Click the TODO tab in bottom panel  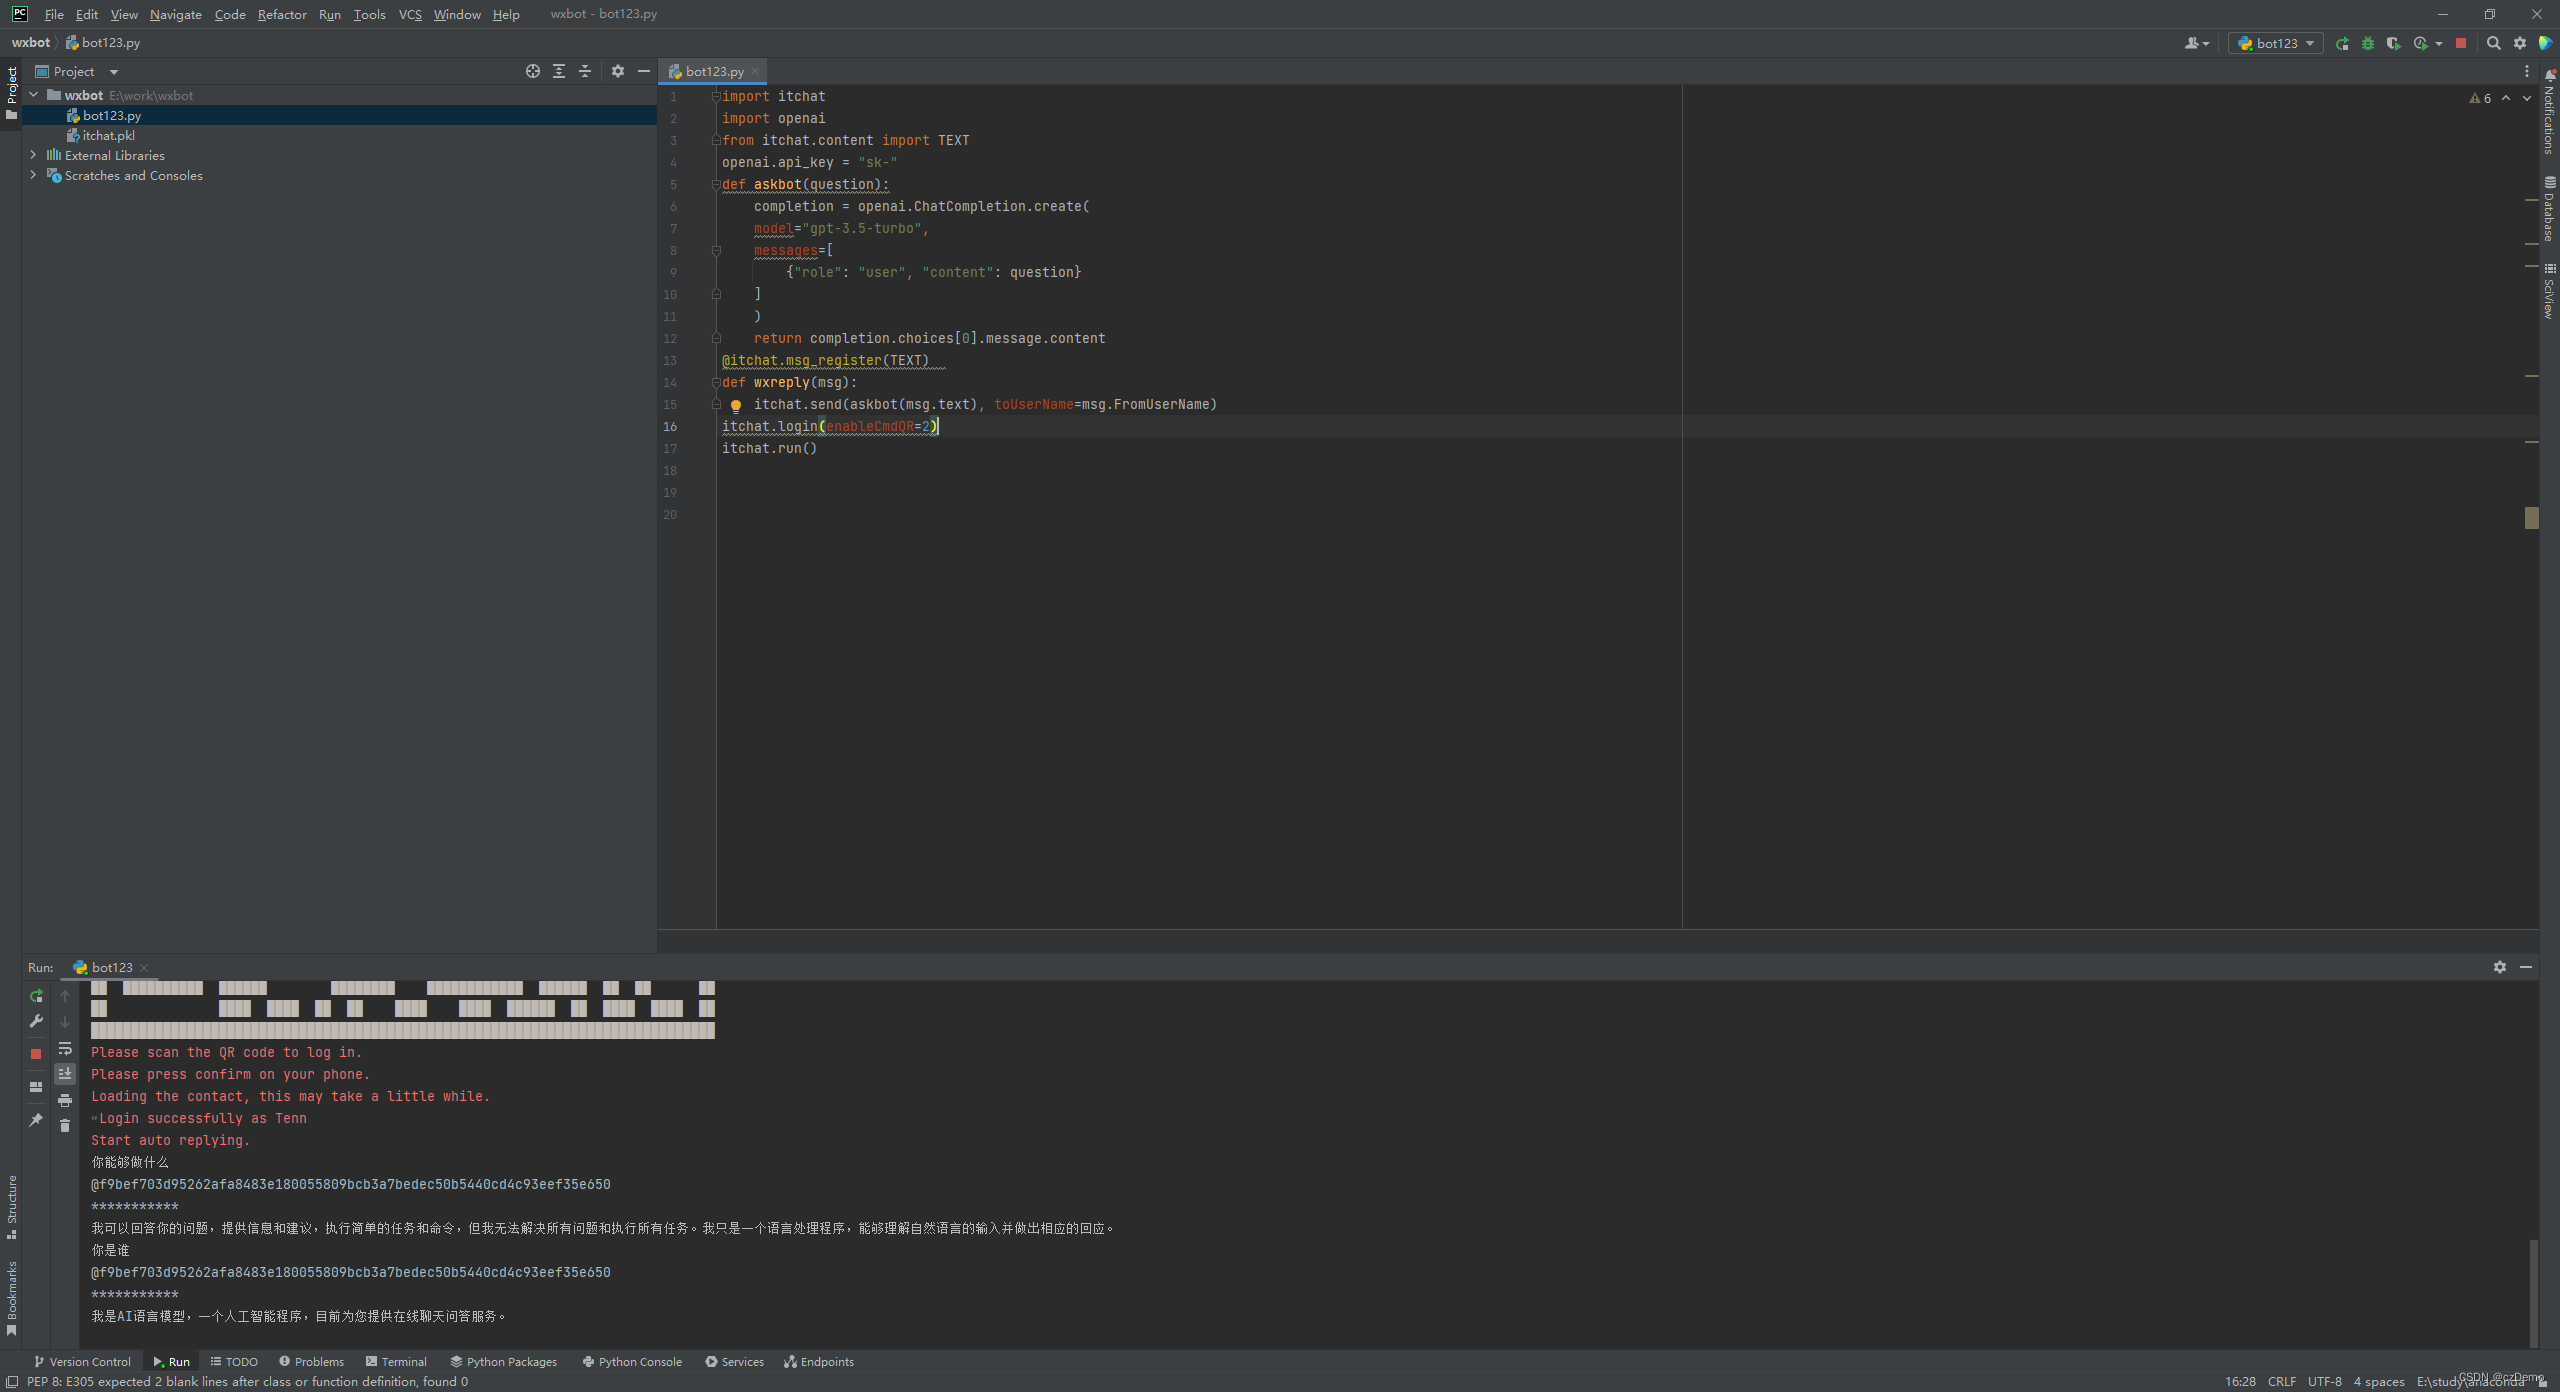point(238,1359)
